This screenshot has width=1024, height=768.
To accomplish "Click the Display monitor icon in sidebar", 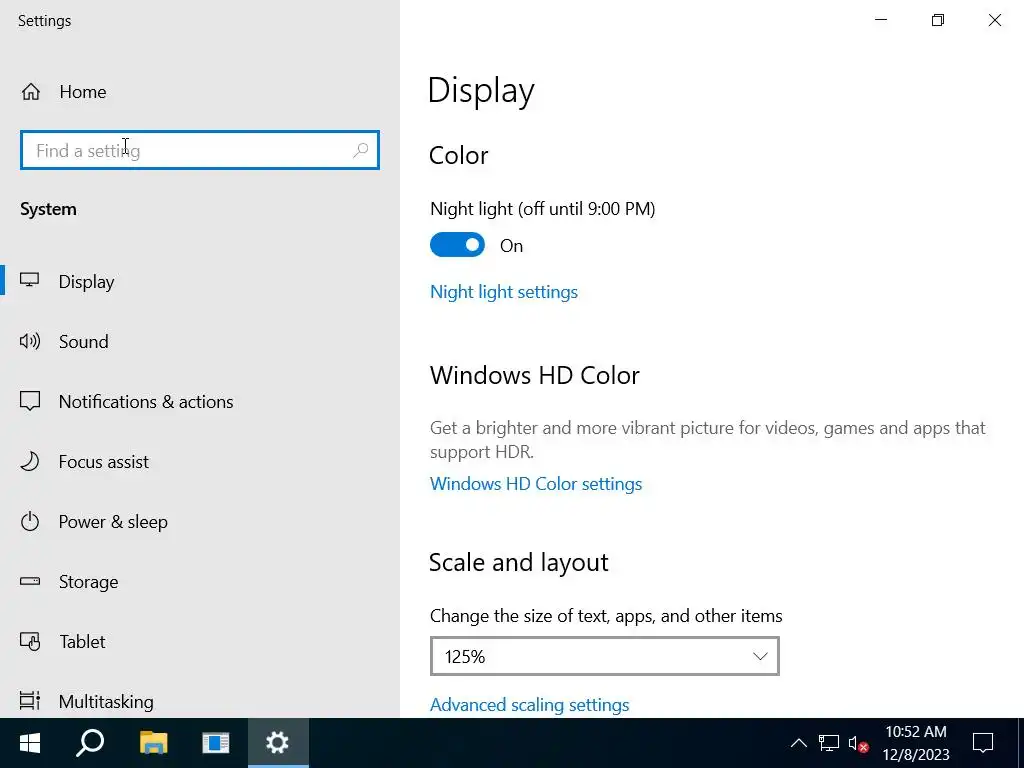I will (29, 281).
